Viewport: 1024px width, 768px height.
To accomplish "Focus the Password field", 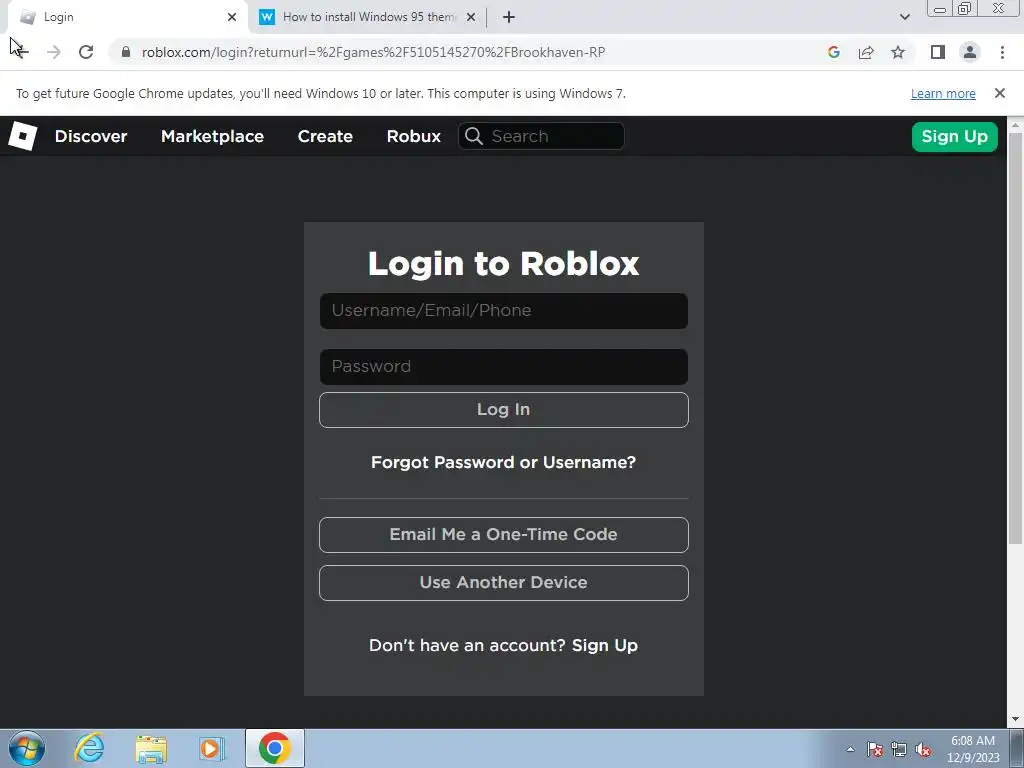I will pyautogui.click(x=504, y=367).
